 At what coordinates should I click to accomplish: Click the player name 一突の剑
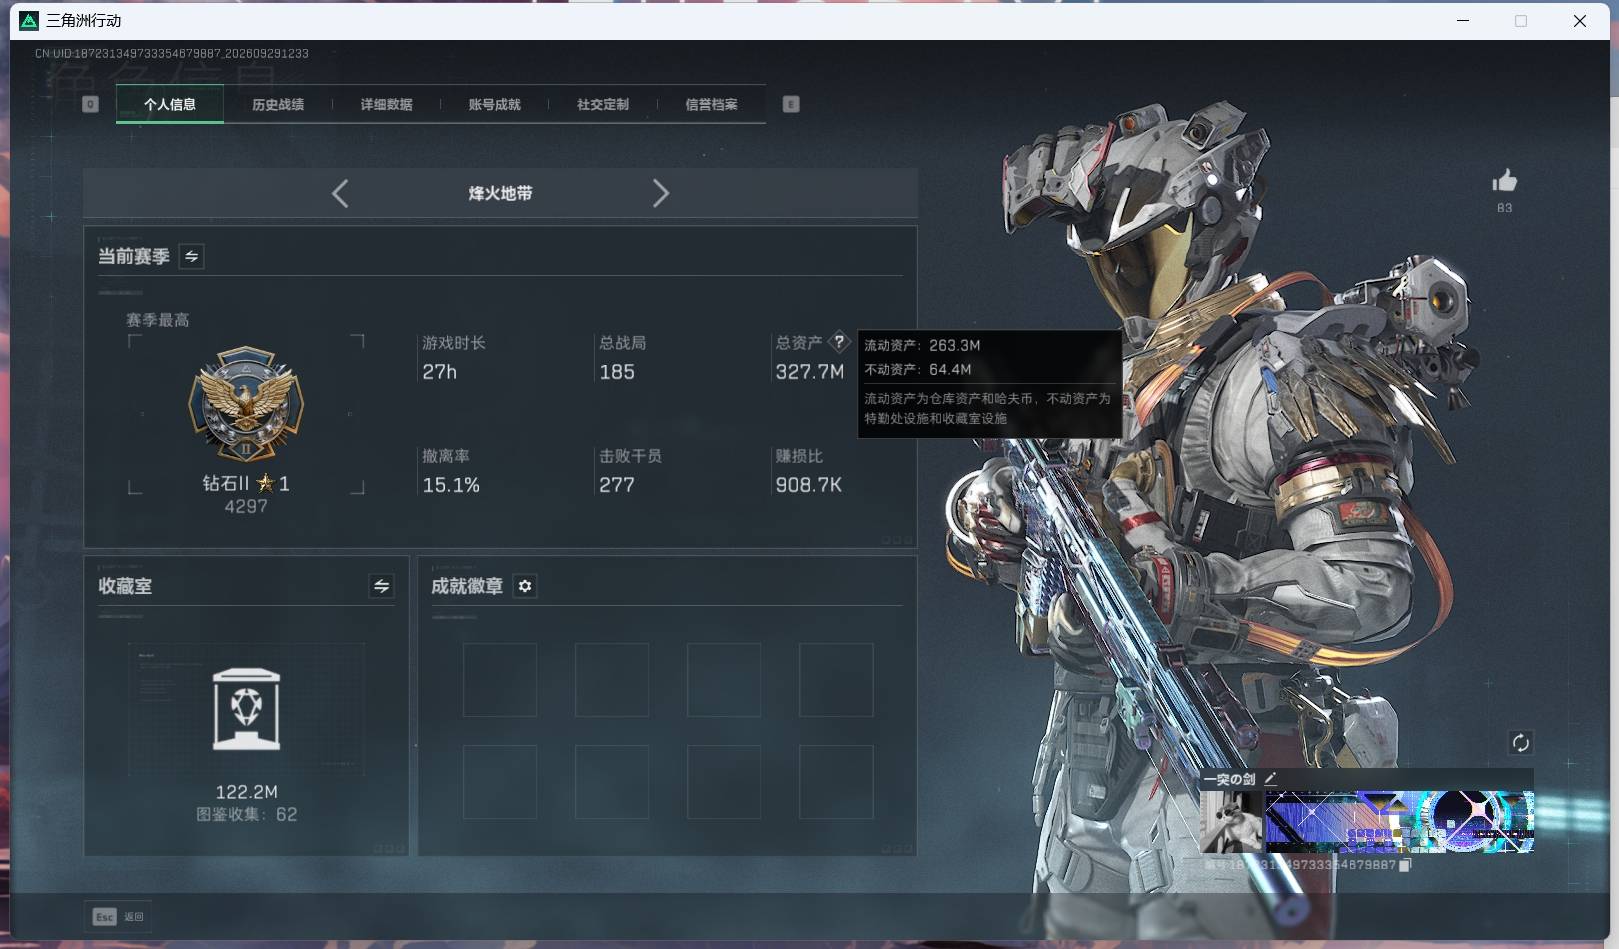pos(1229,779)
